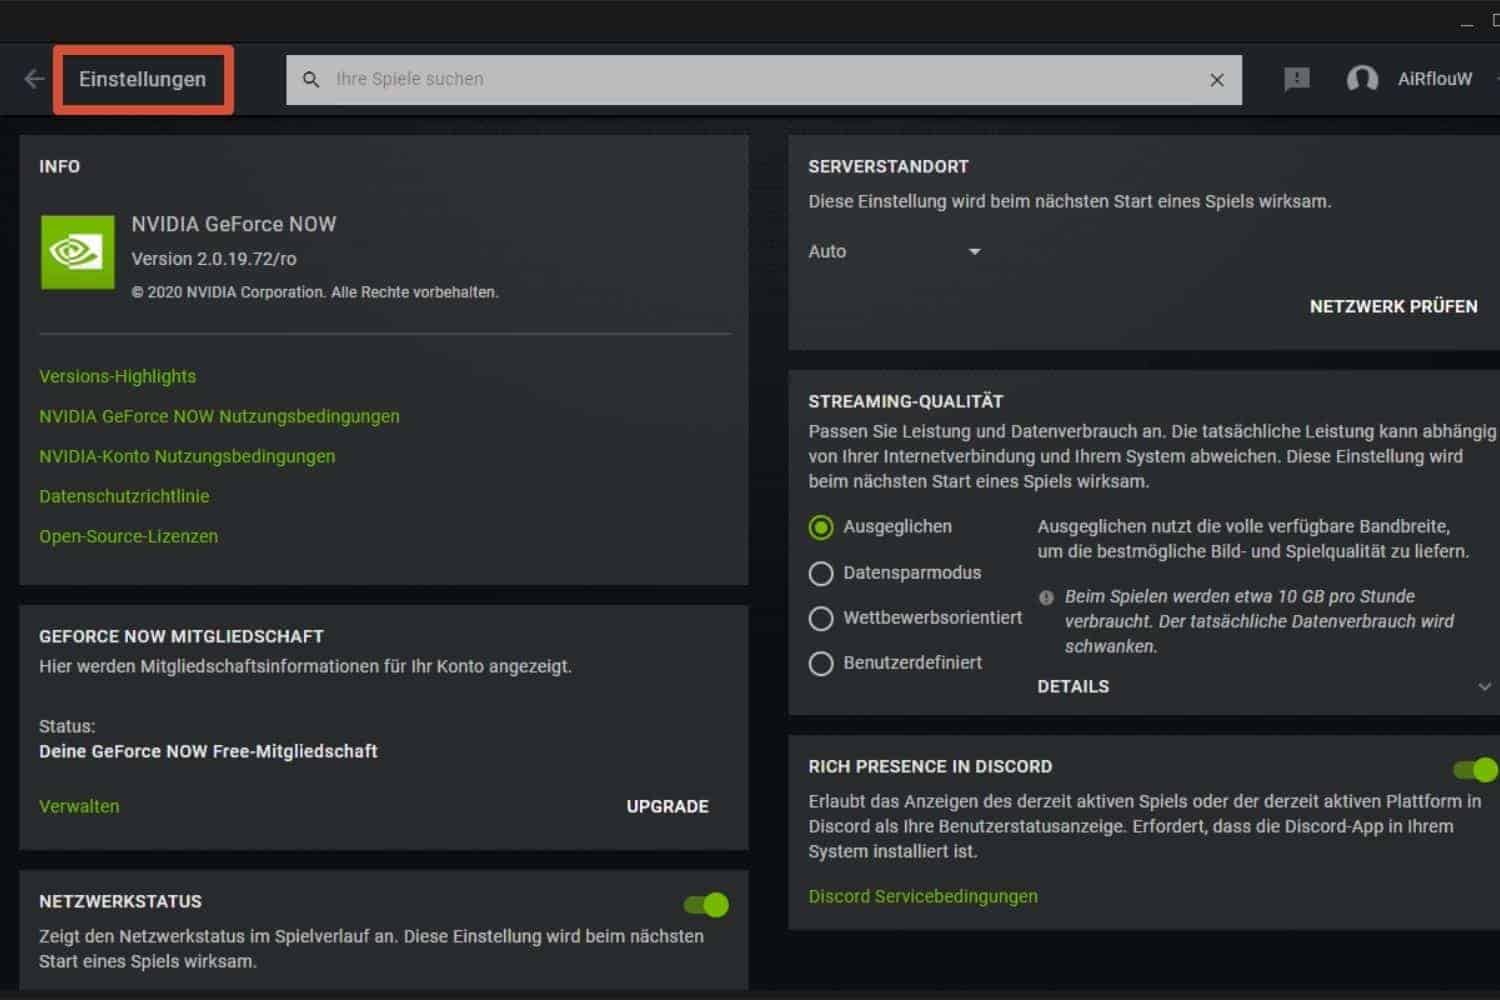The height and width of the screenshot is (1000, 1500).
Task: Open the AiRflouW user avatar icon
Action: pyautogui.click(x=1362, y=79)
